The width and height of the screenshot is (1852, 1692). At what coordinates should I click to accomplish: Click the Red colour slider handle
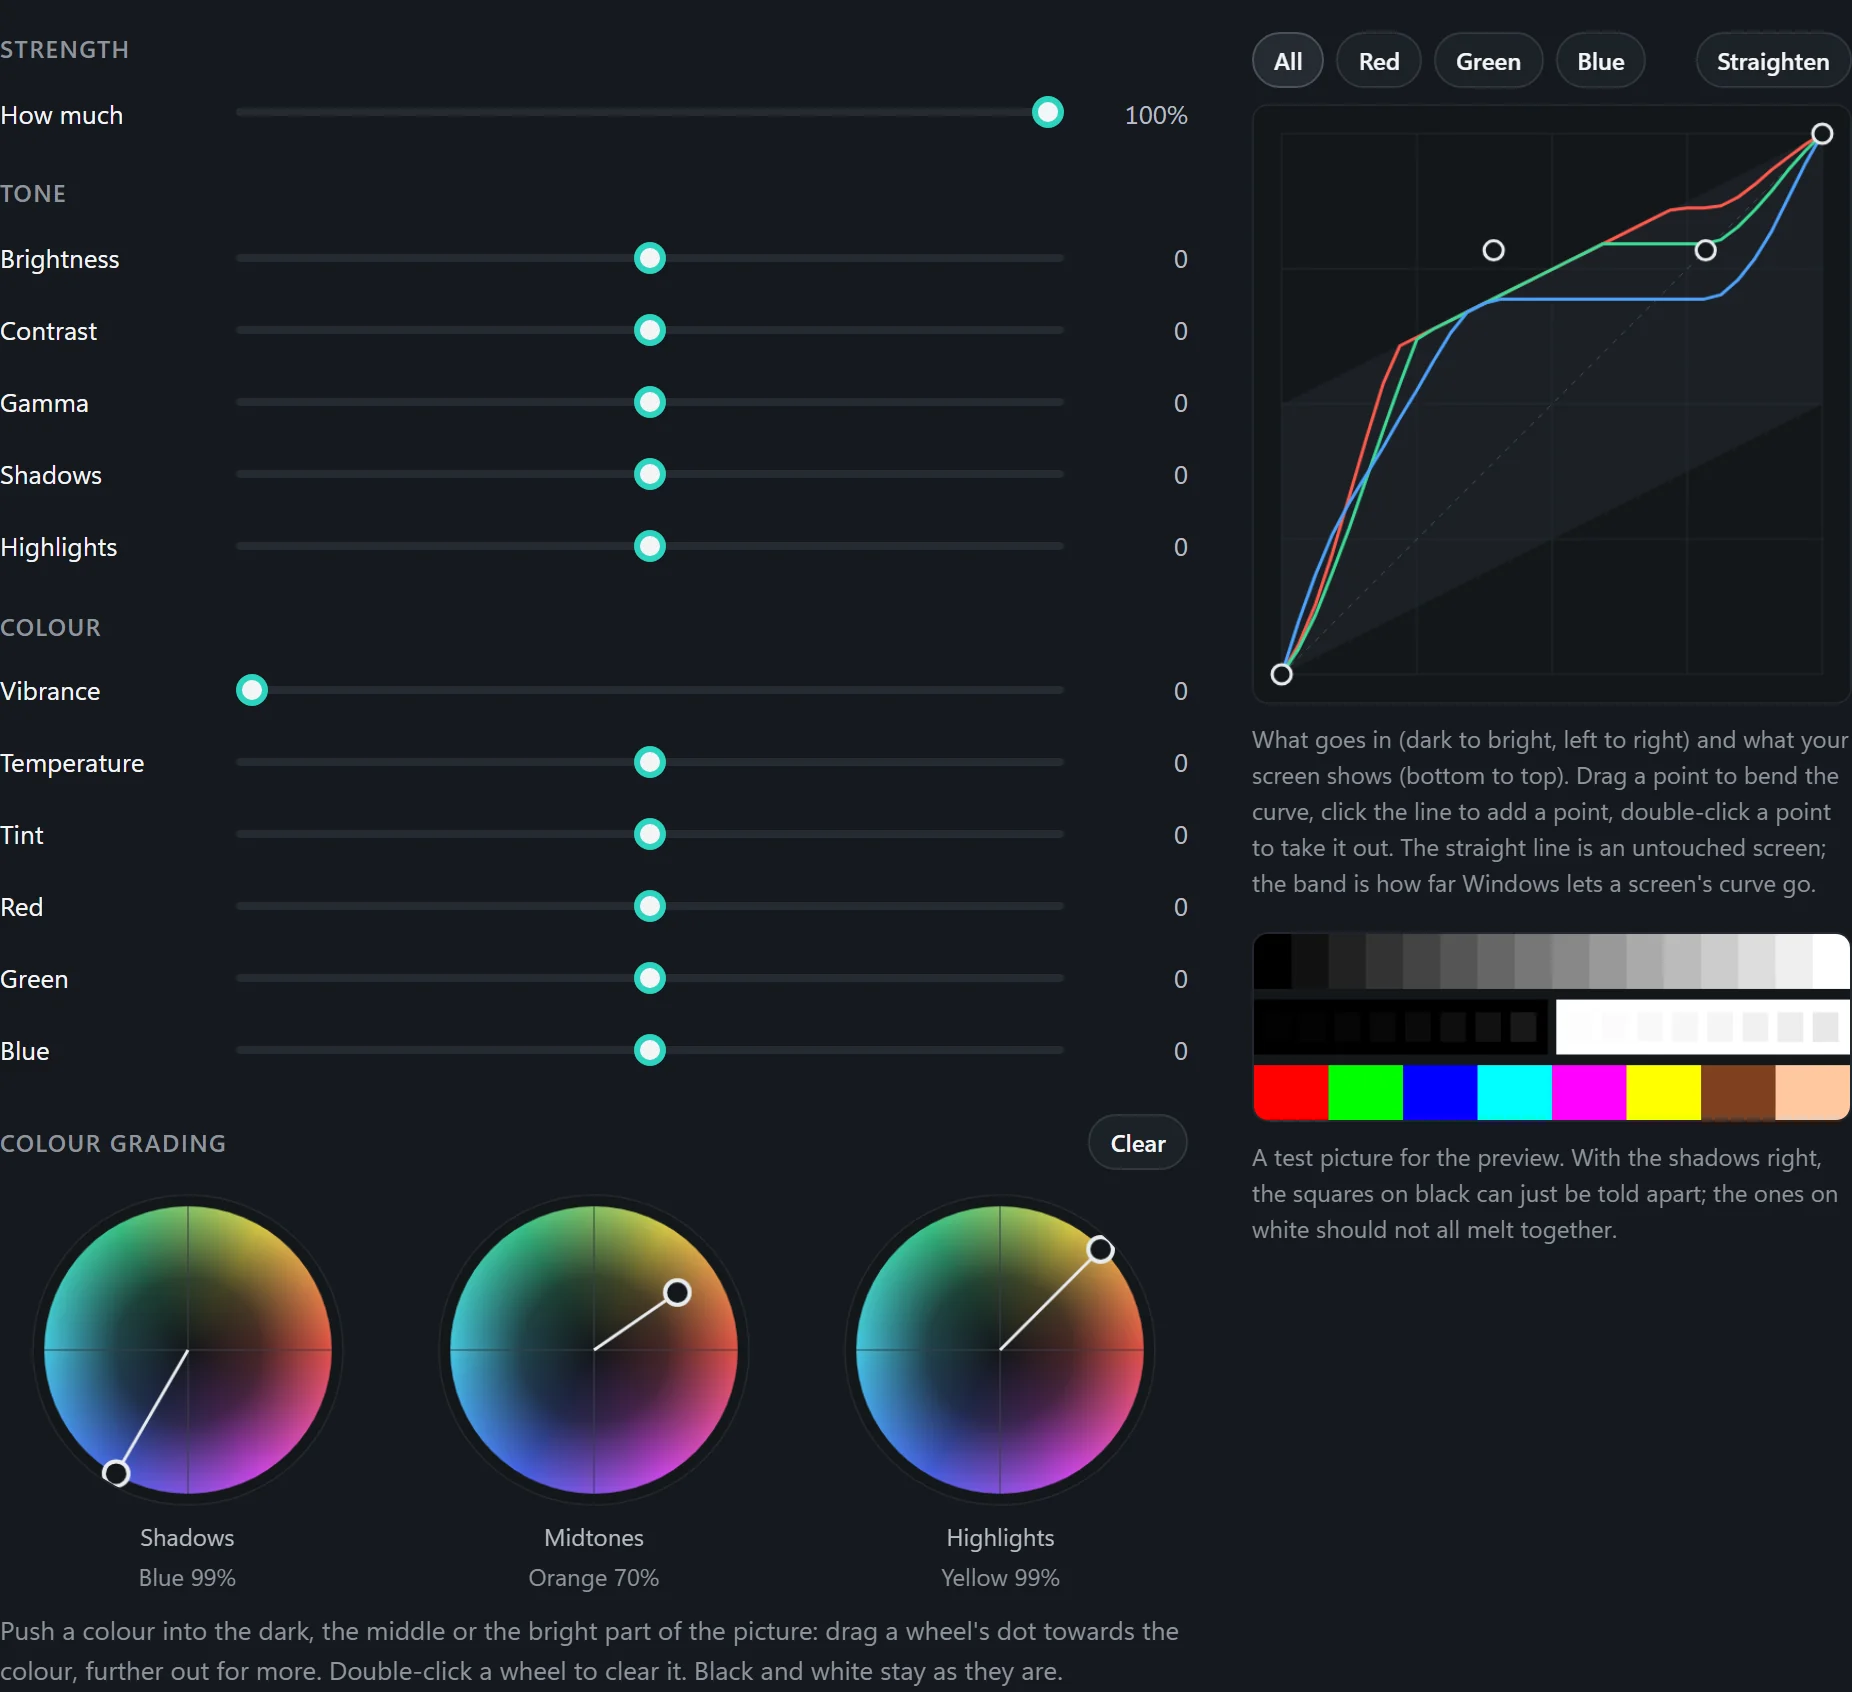650,906
